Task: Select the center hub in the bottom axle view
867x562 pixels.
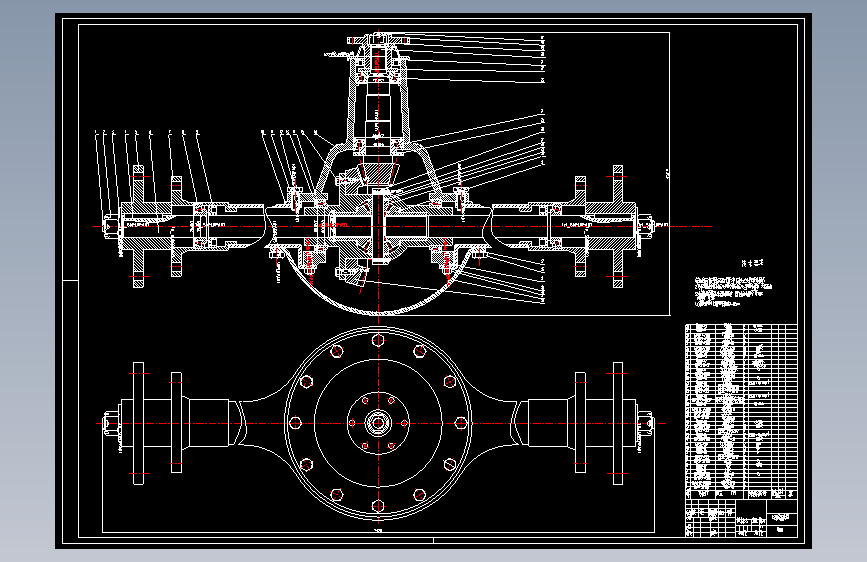Action: (378, 424)
